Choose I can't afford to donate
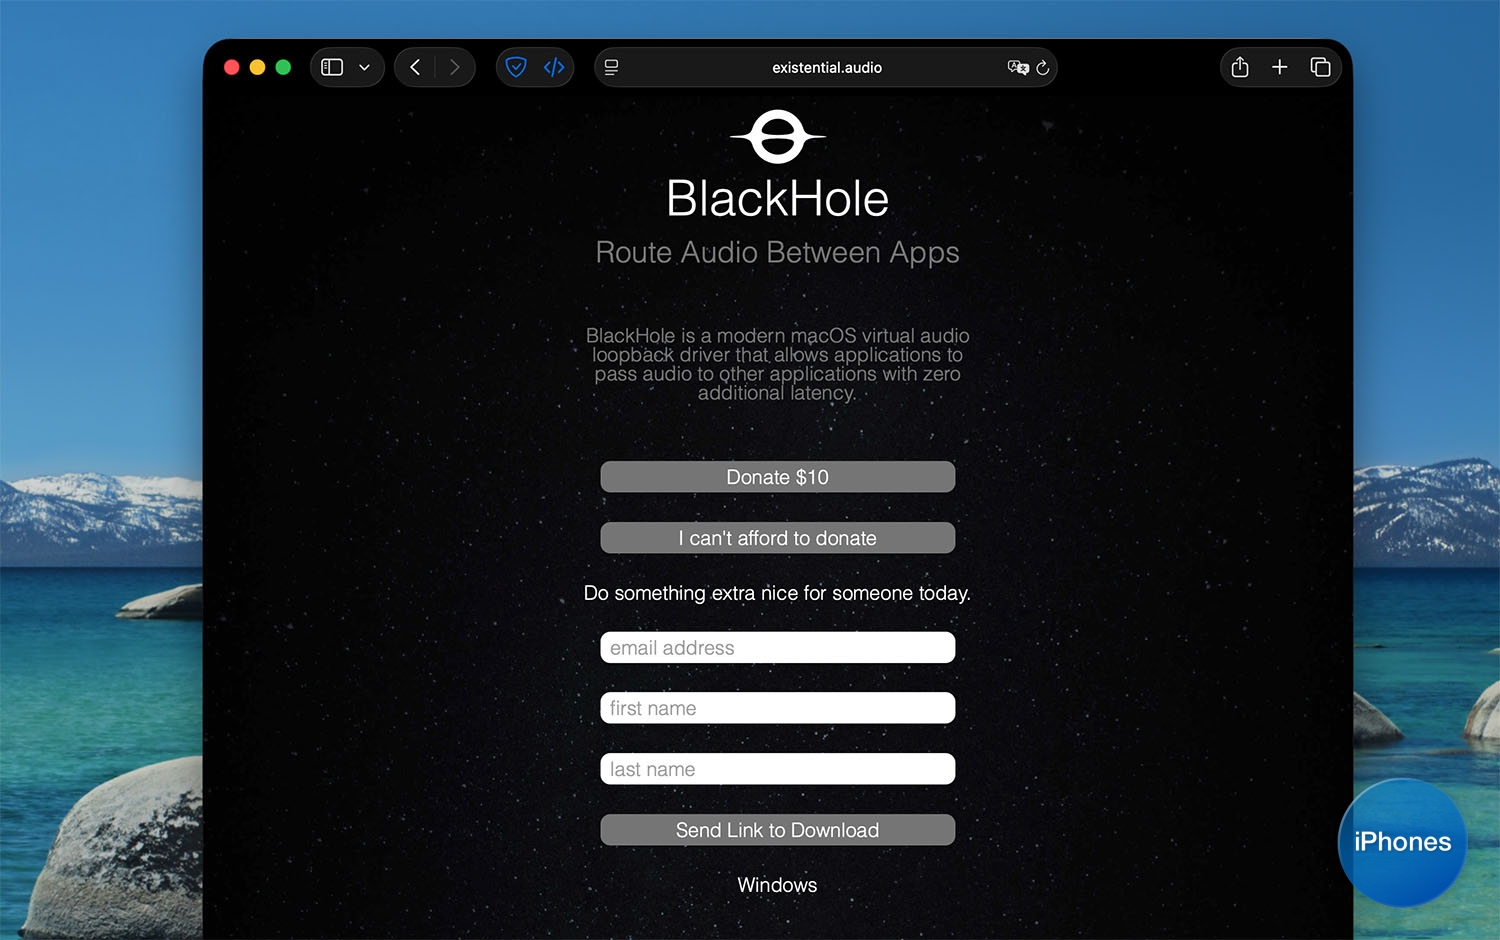The width and height of the screenshot is (1500, 940). click(x=778, y=538)
